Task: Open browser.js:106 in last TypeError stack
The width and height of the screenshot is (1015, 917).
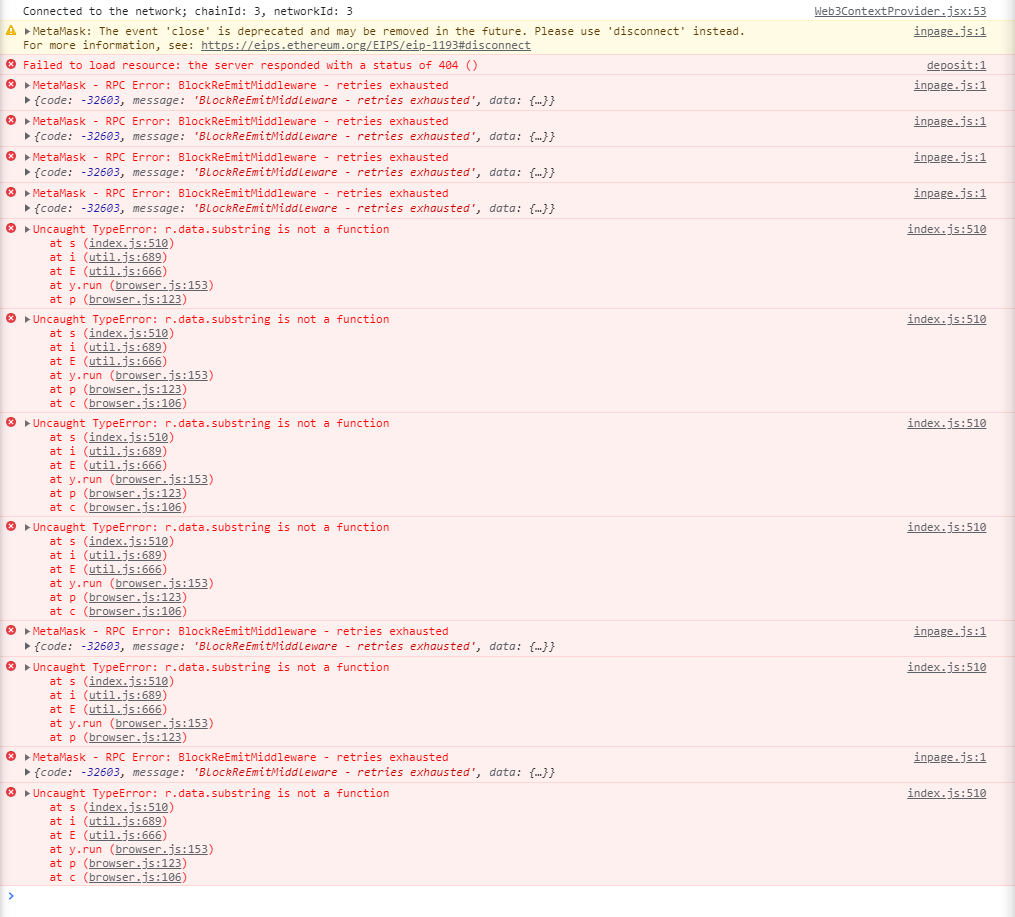Action: [x=135, y=878]
